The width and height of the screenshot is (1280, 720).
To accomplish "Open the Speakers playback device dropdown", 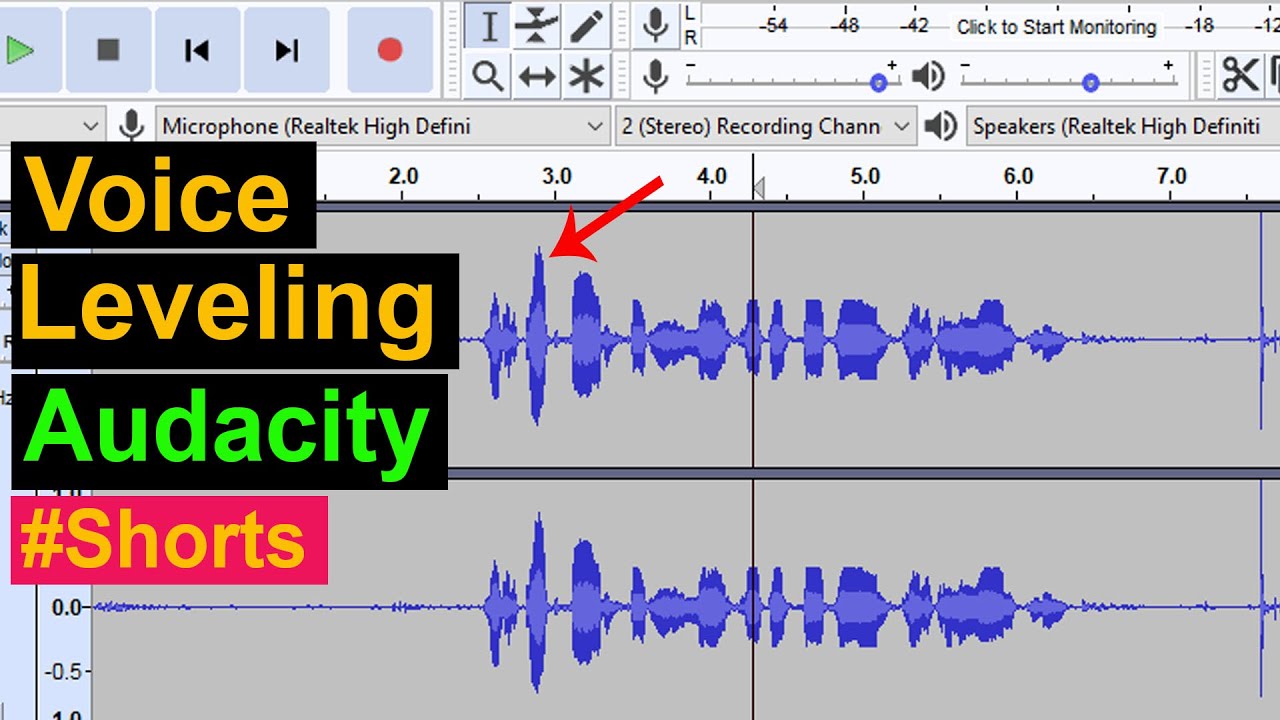I will pos(1123,127).
